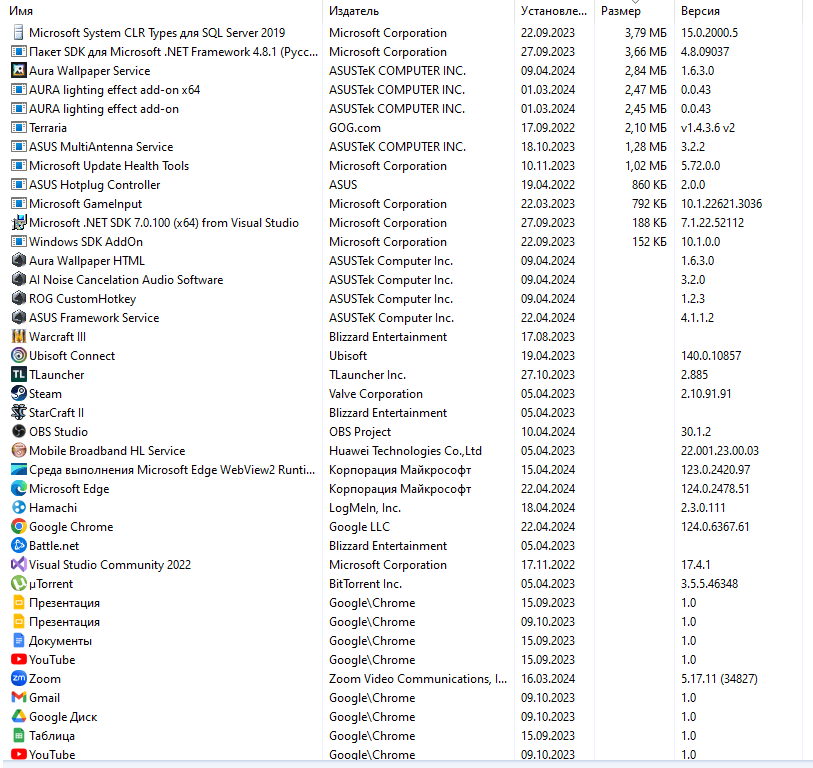Click the Visual Studio Community 2022 icon
The height and width of the screenshot is (768, 813).
[x=17, y=565]
